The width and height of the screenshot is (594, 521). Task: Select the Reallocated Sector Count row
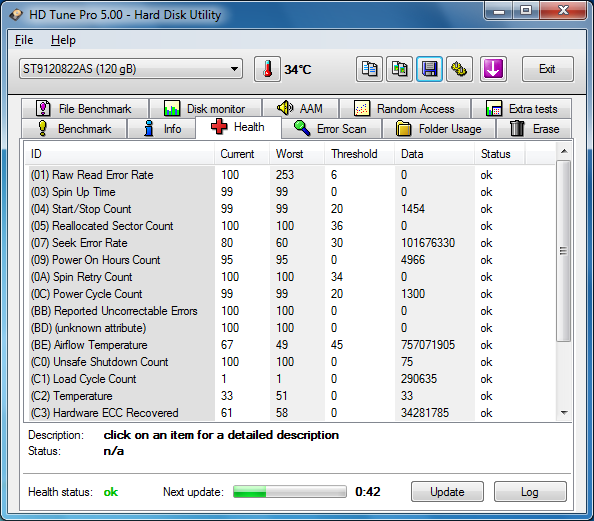pos(290,226)
